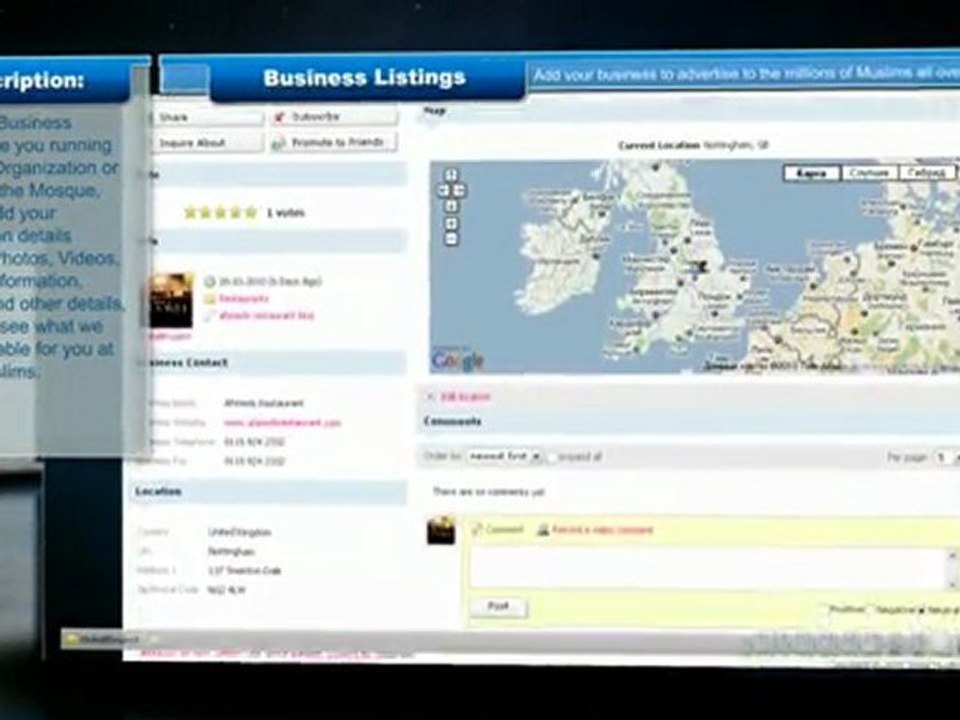Click the pencil icon beside Comment
The width and height of the screenshot is (960, 720).
(477, 530)
